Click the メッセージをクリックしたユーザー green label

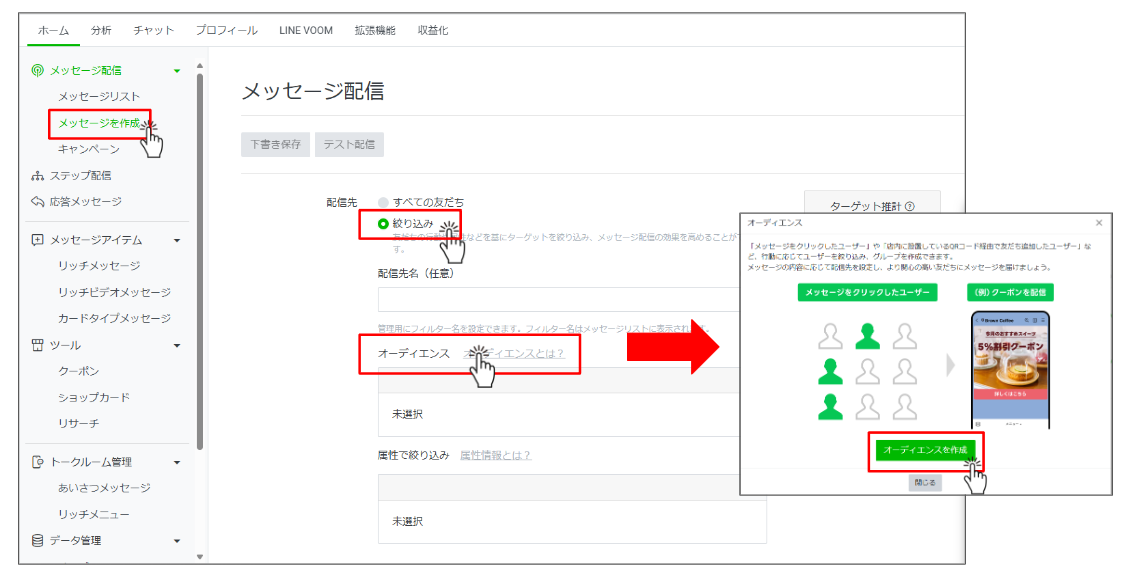coord(867,293)
